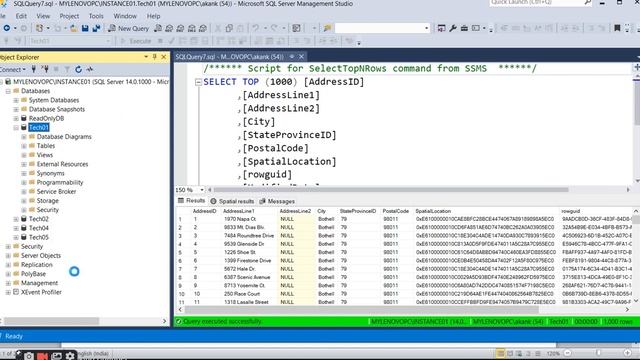Image resolution: width=640 pixels, height=360 pixels.
Task: Click the Filter icon in Object Explorer
Action: tap(67, 69)
